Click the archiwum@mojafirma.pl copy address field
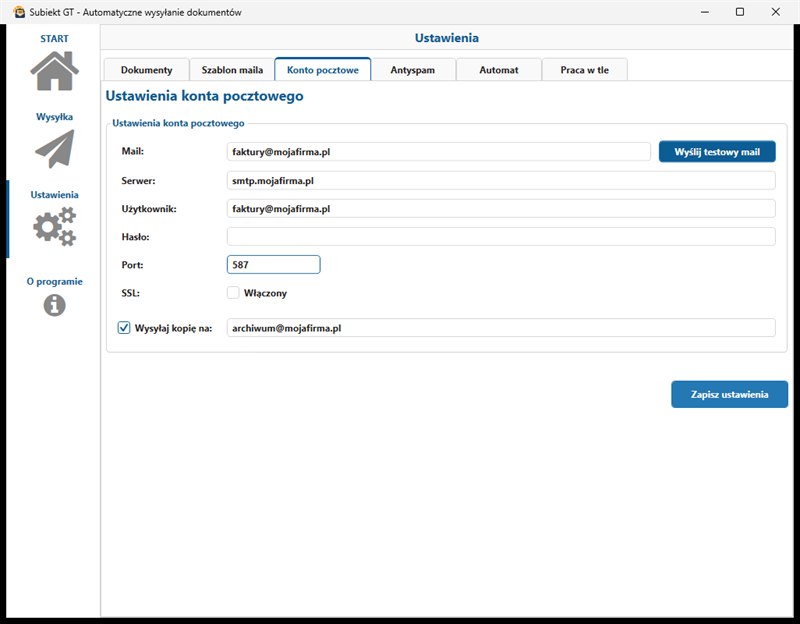This screenshot has width=800, height=624. point(501,328)
